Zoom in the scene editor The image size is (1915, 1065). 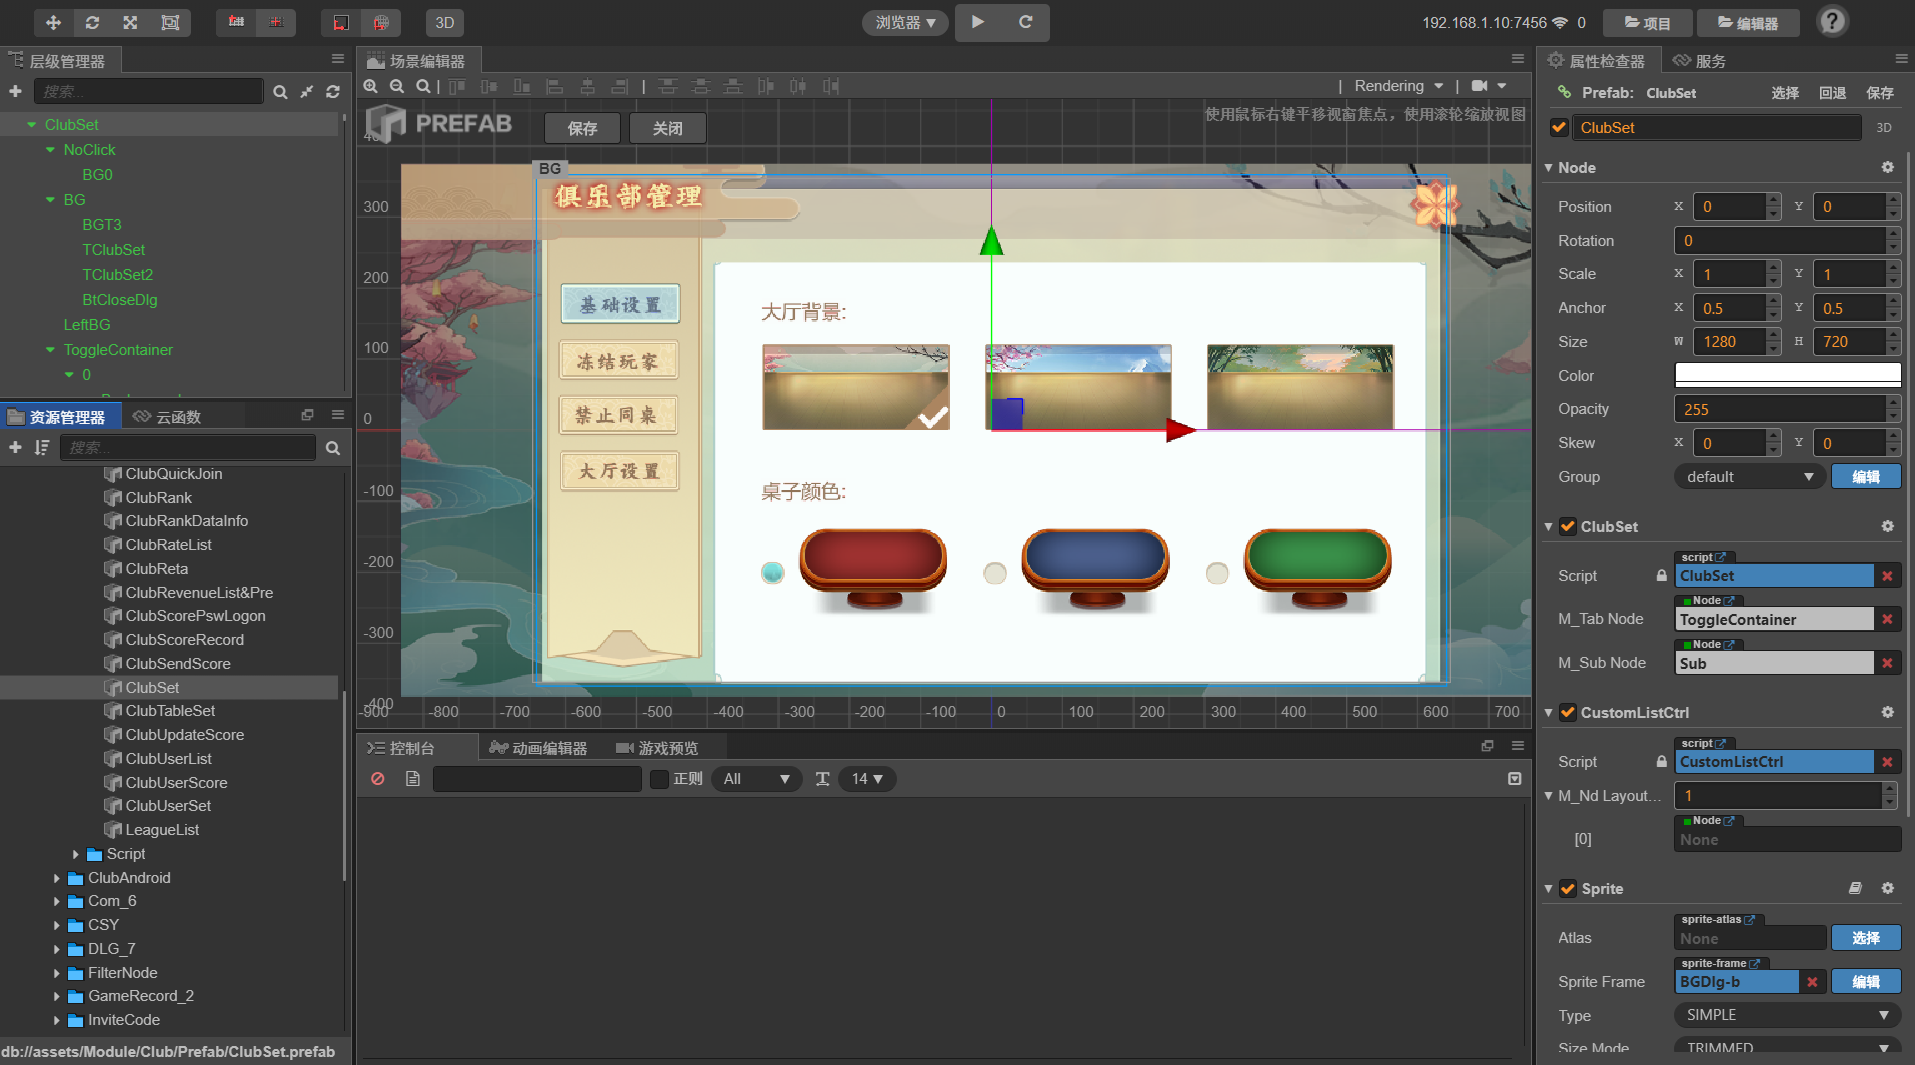pyautogui.click(x=371, y=86)
